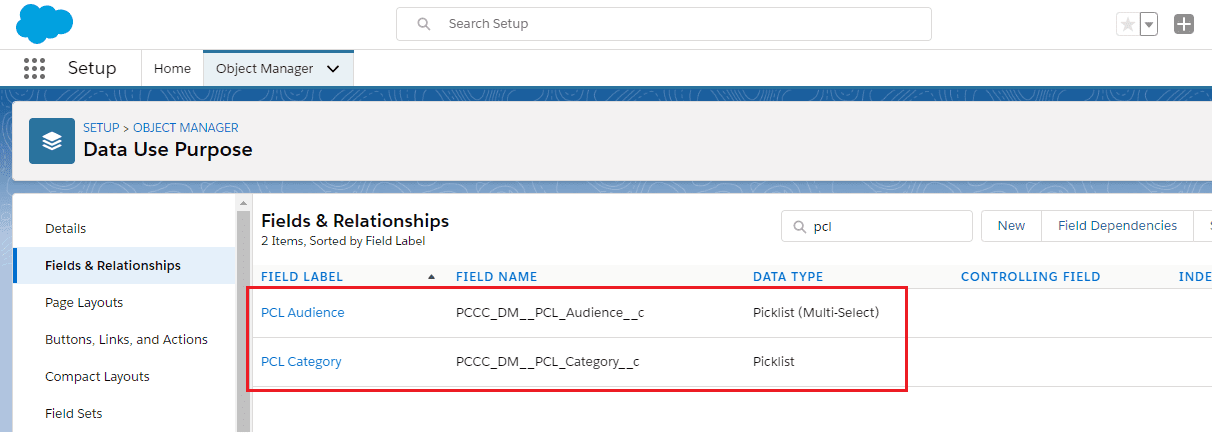Select Compact Layouts in the sidebar
Screen dimensions: 1212x443
[x=97, y=376]
